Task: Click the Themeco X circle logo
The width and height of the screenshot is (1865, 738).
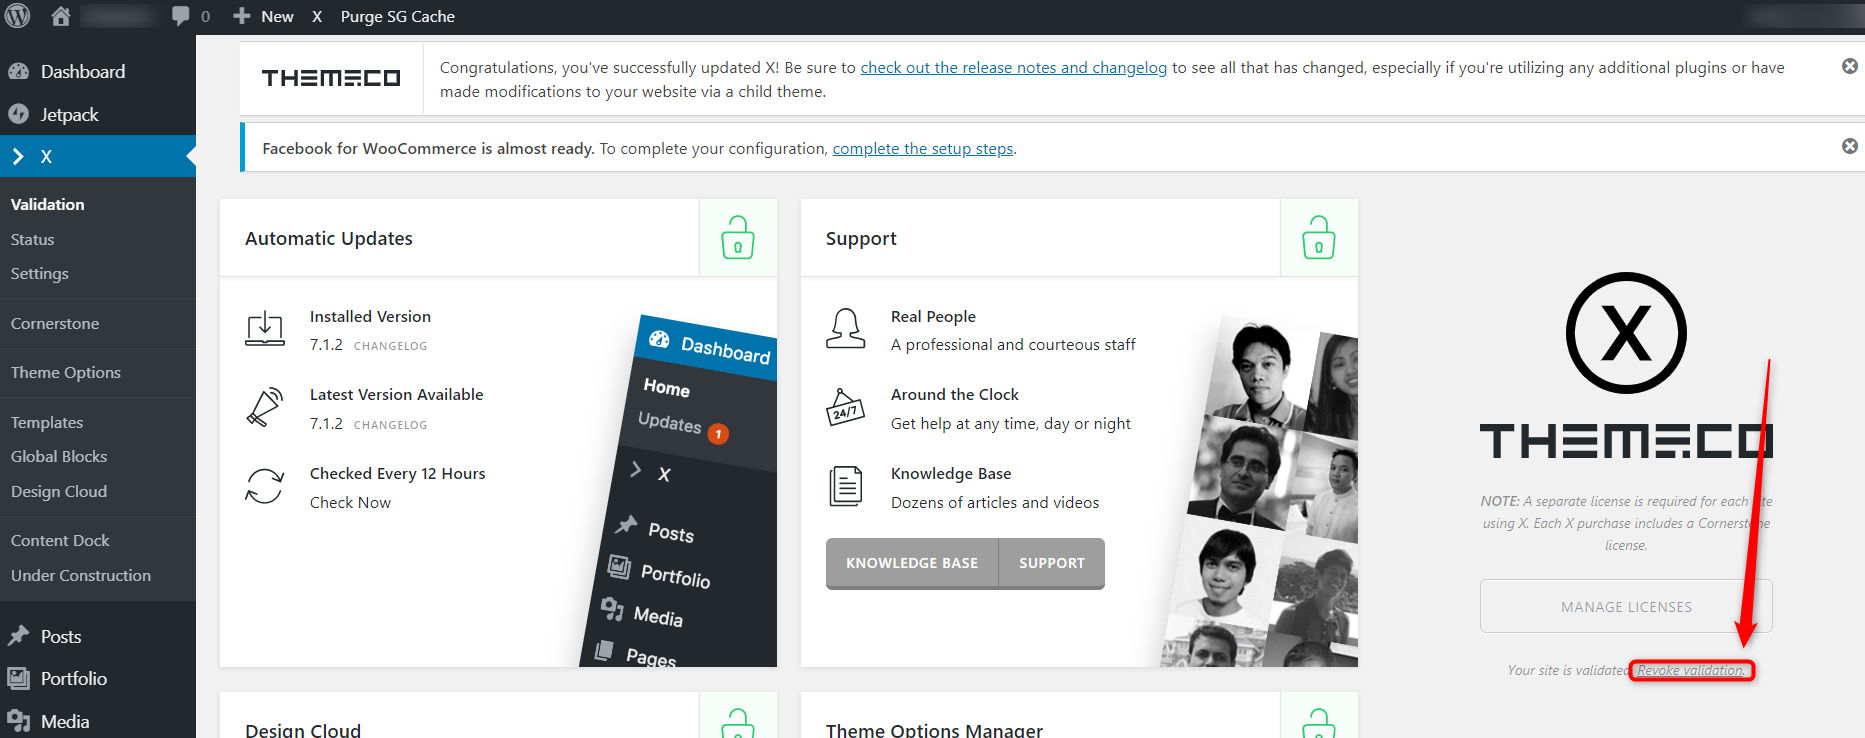Action: 1625,333
